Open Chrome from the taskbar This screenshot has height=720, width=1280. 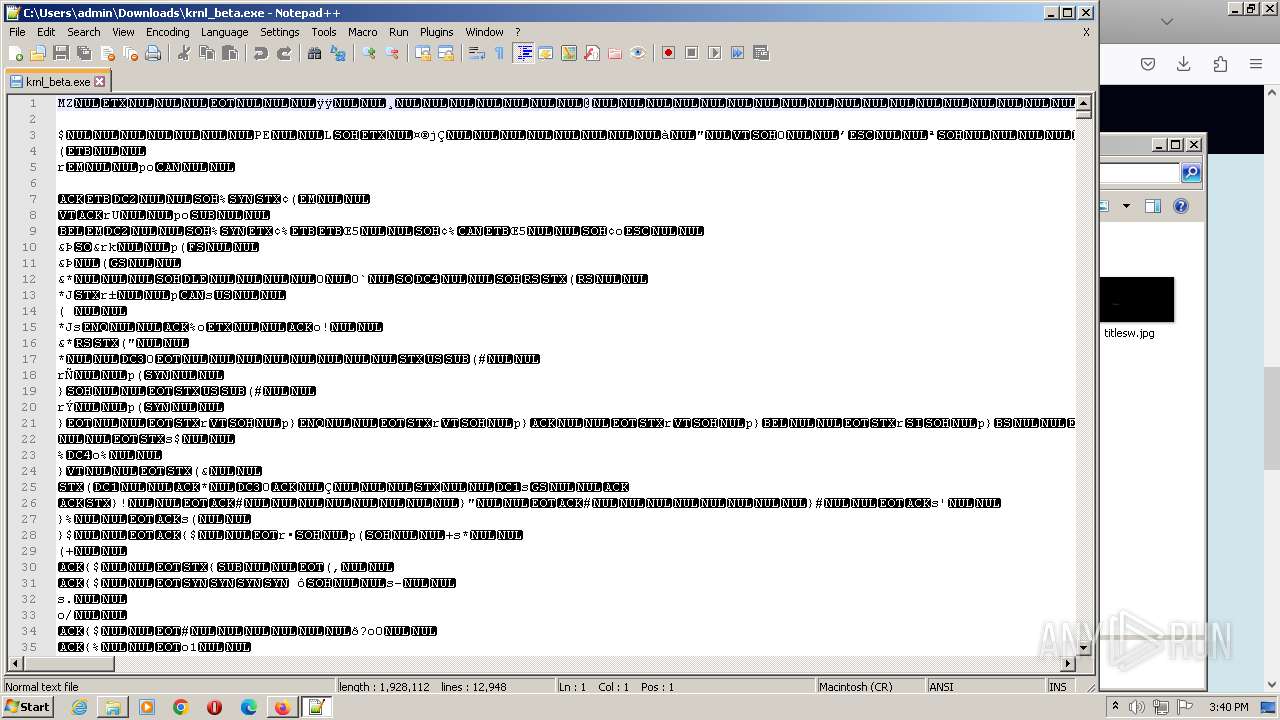[x=180, y=707]
